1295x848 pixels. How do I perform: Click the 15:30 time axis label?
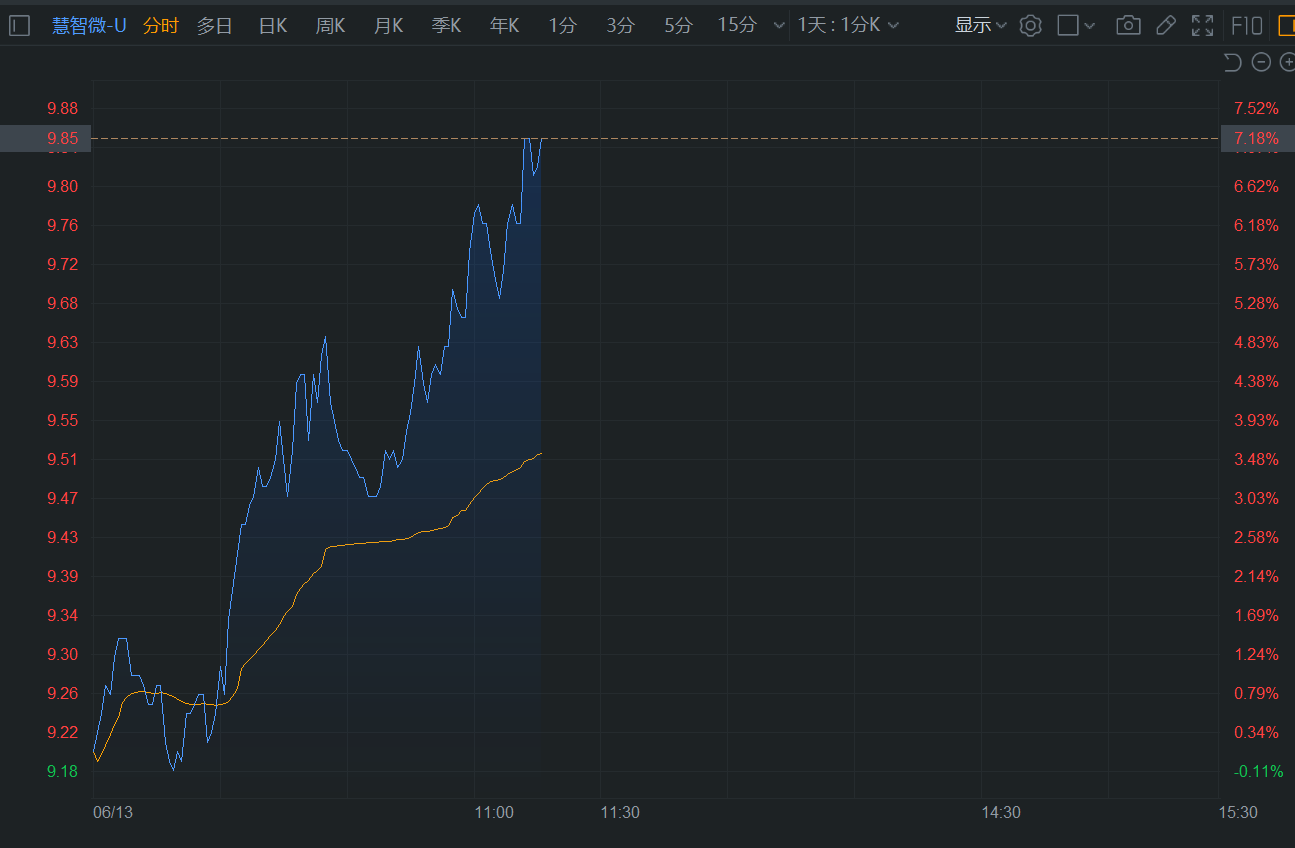click(x=1238, y=812)
